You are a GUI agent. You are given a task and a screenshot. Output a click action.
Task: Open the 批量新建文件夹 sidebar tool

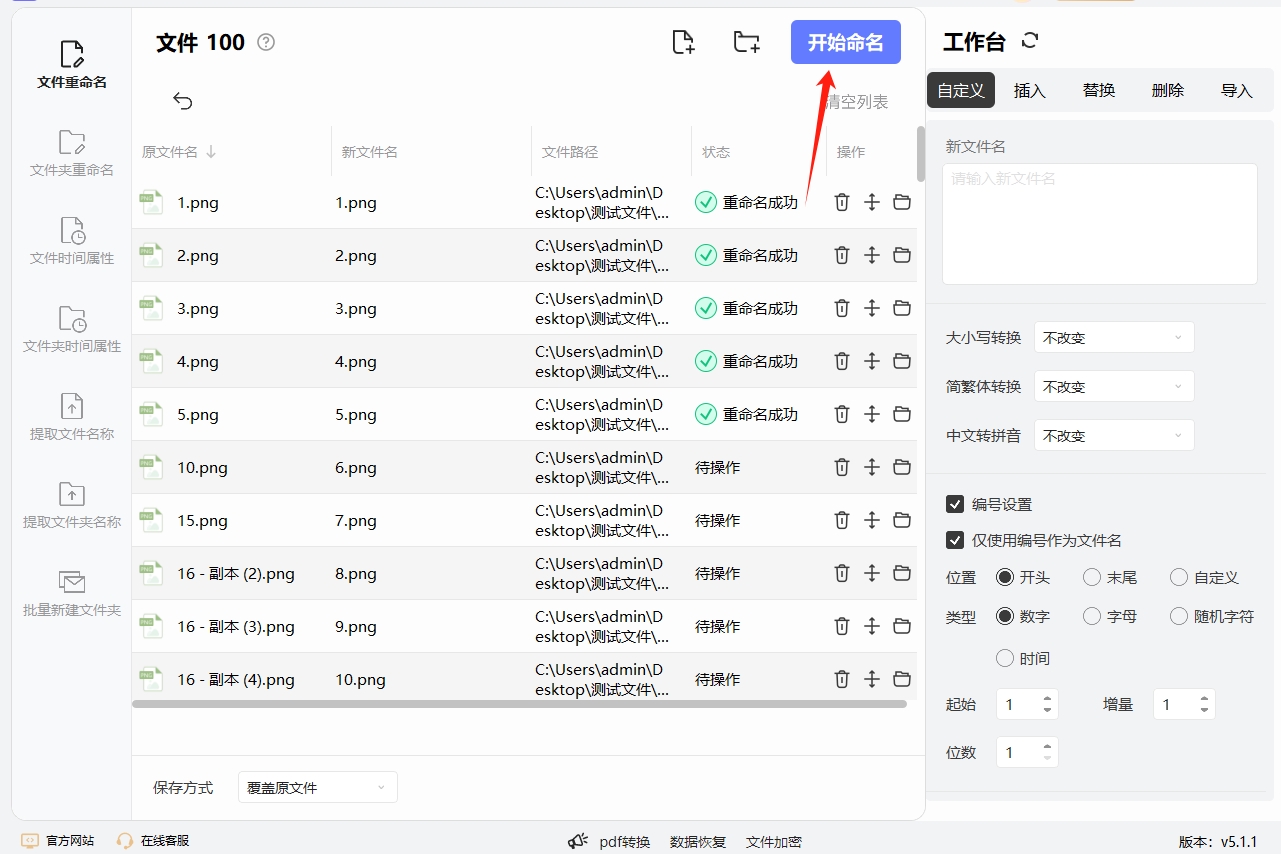(72, 594)
